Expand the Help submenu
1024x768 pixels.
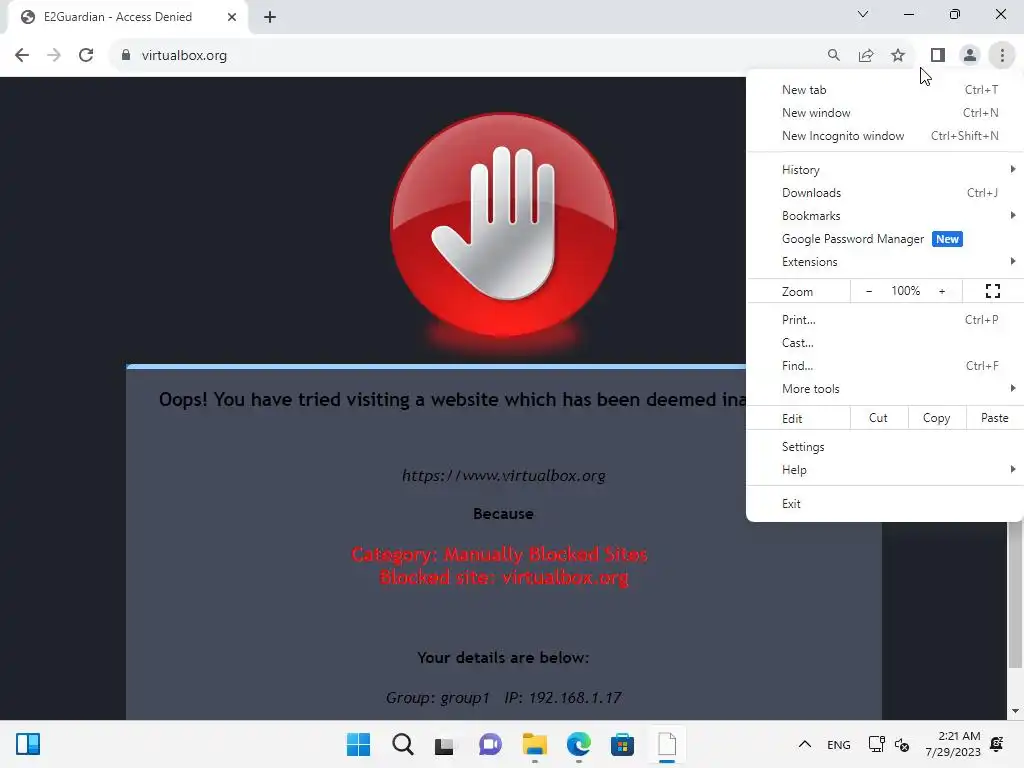coord(885,470)
